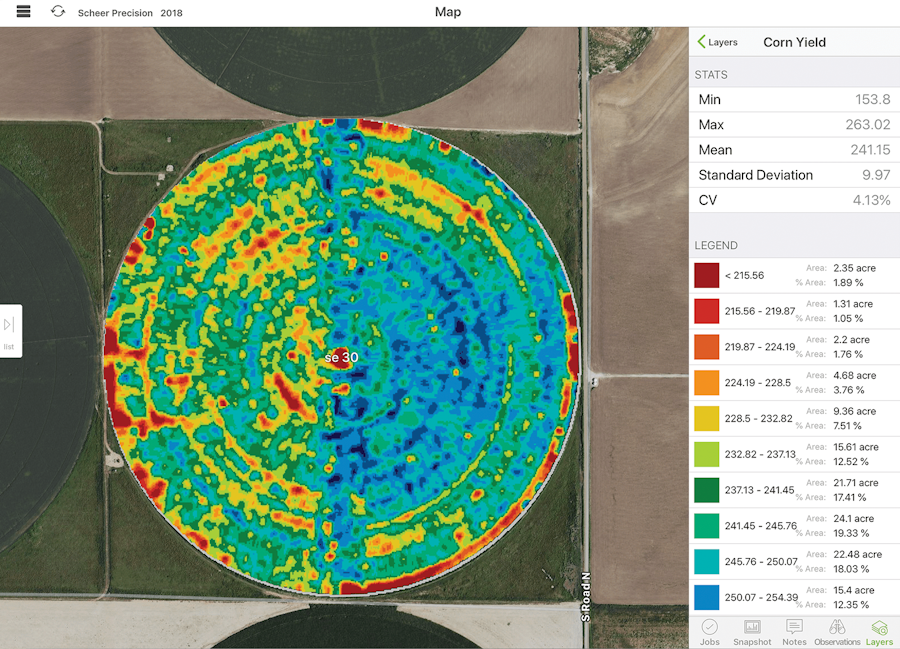Open Observations binoculars icon
Viewport: 900px width, 649px height.
coord(837,627)
